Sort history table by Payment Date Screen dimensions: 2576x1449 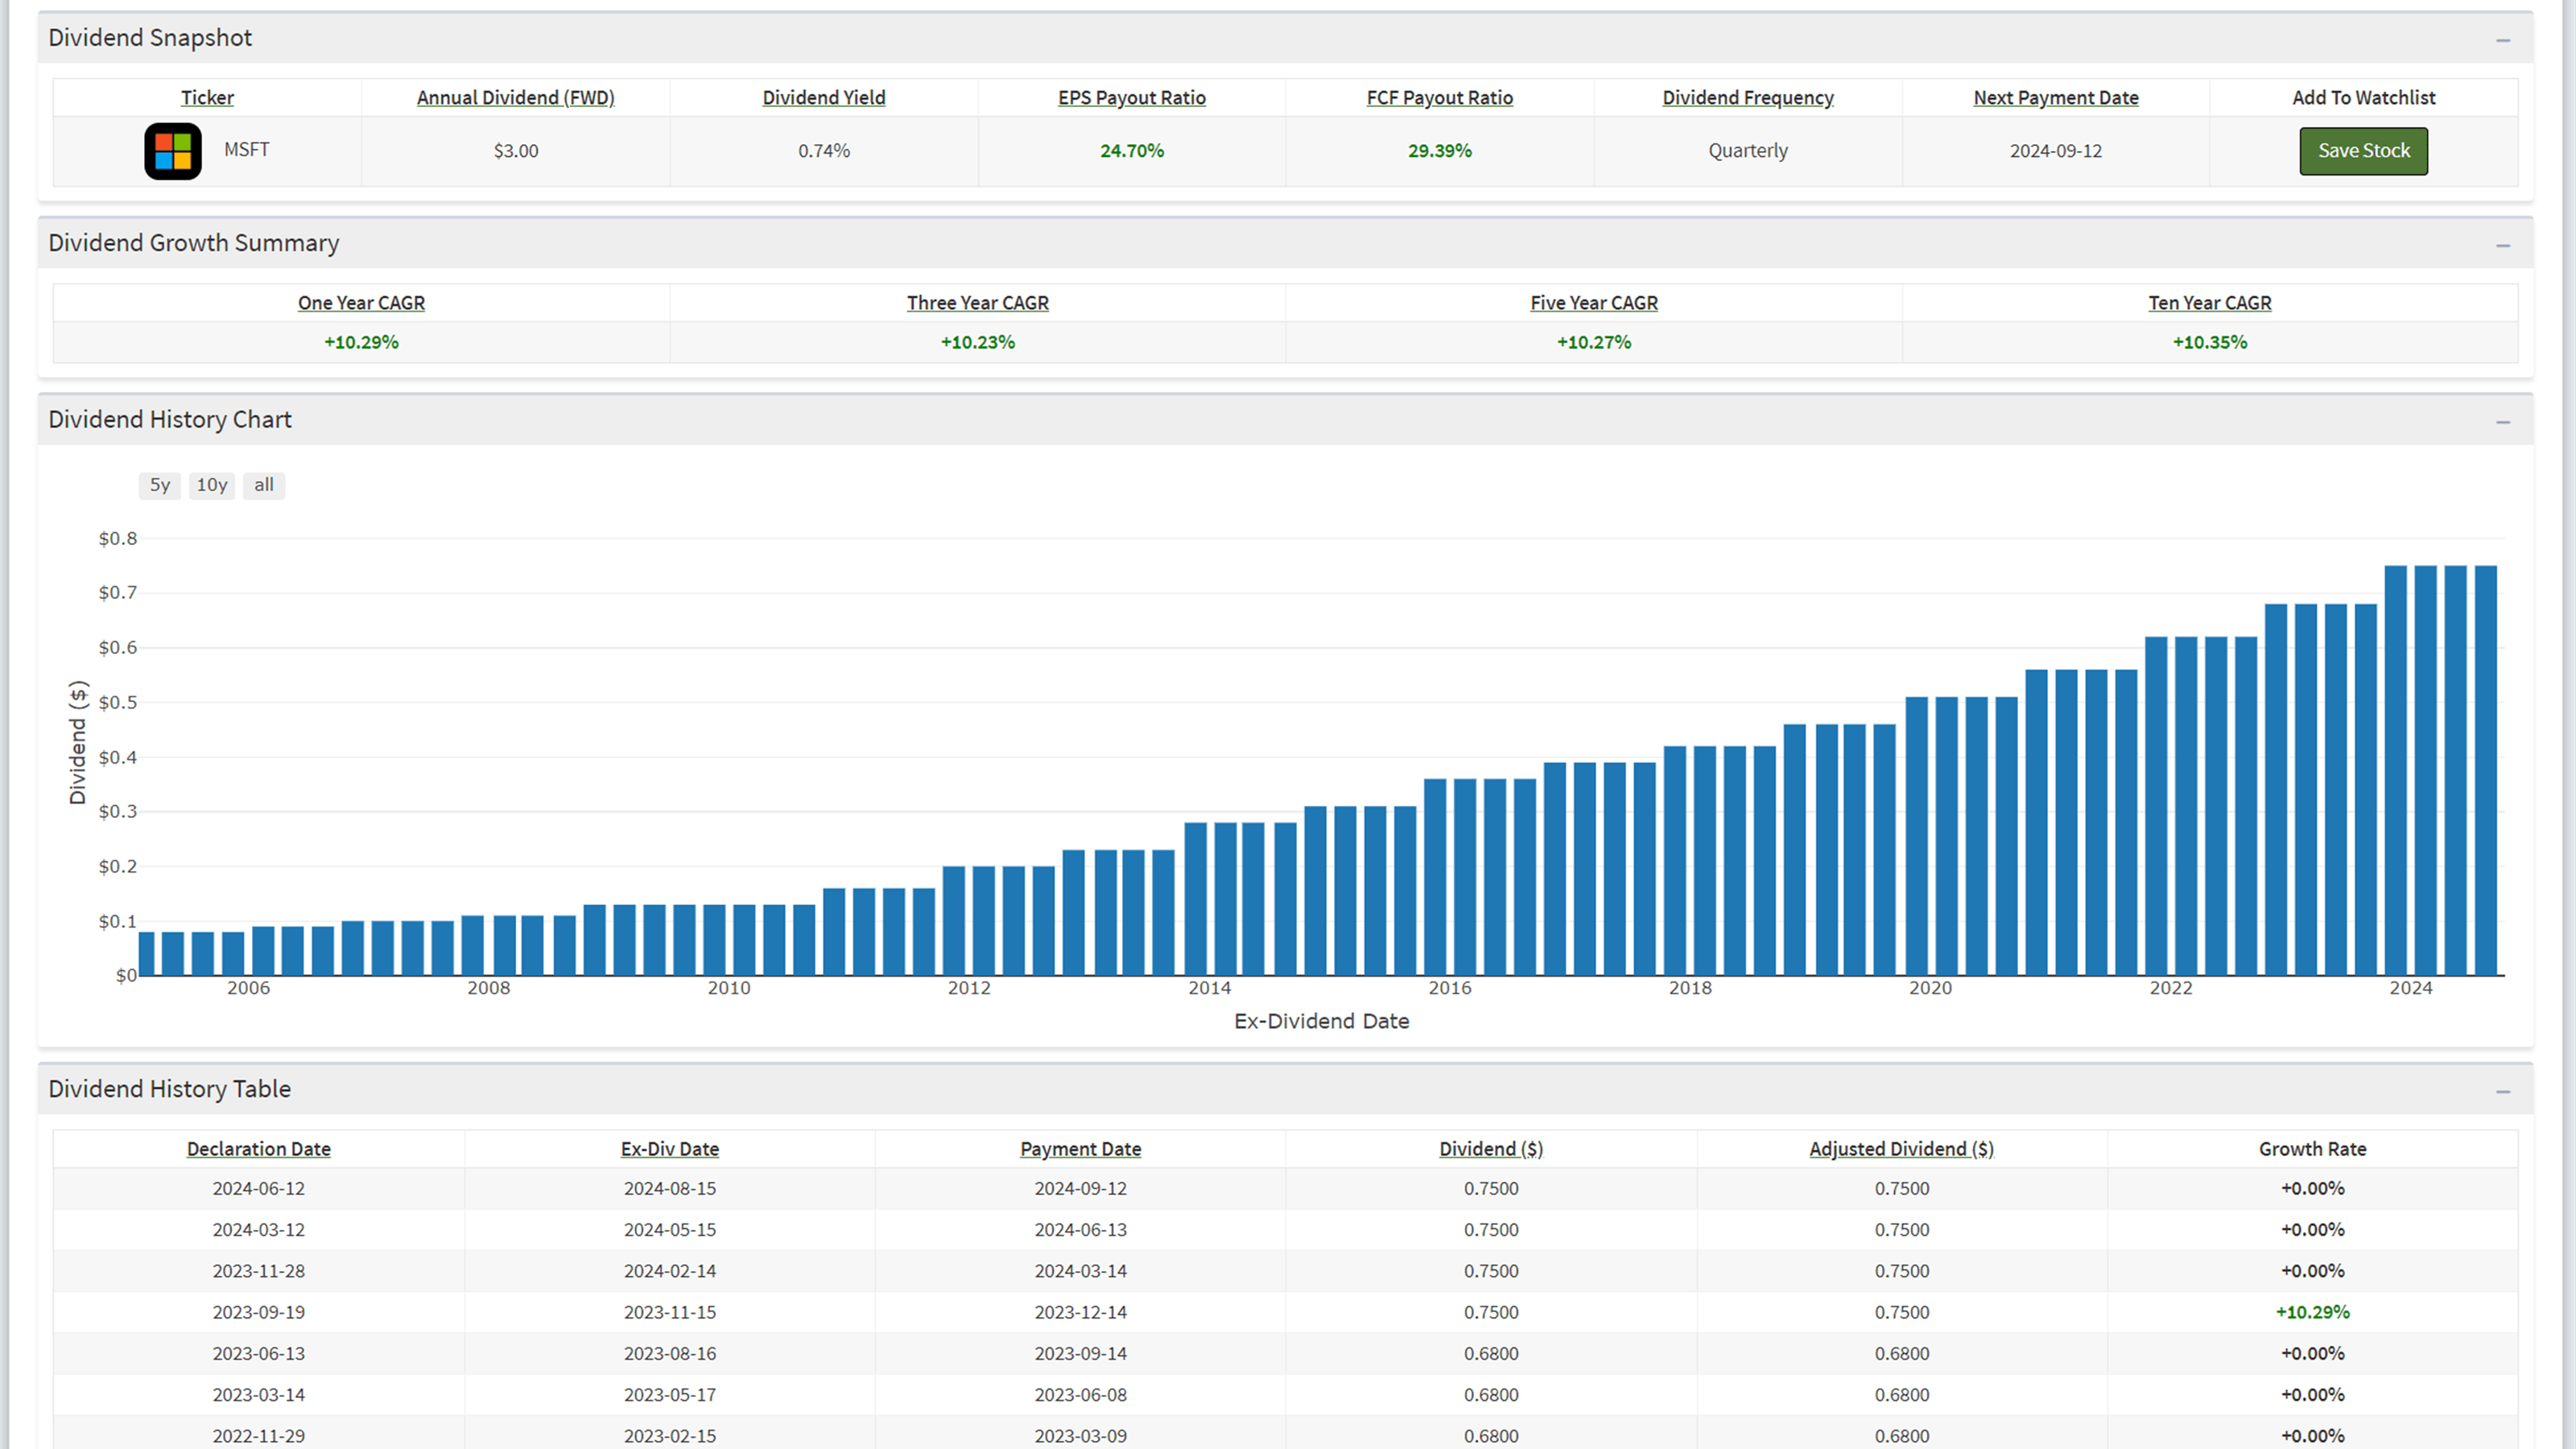pyautogui.click(x=1080, y=1148)
